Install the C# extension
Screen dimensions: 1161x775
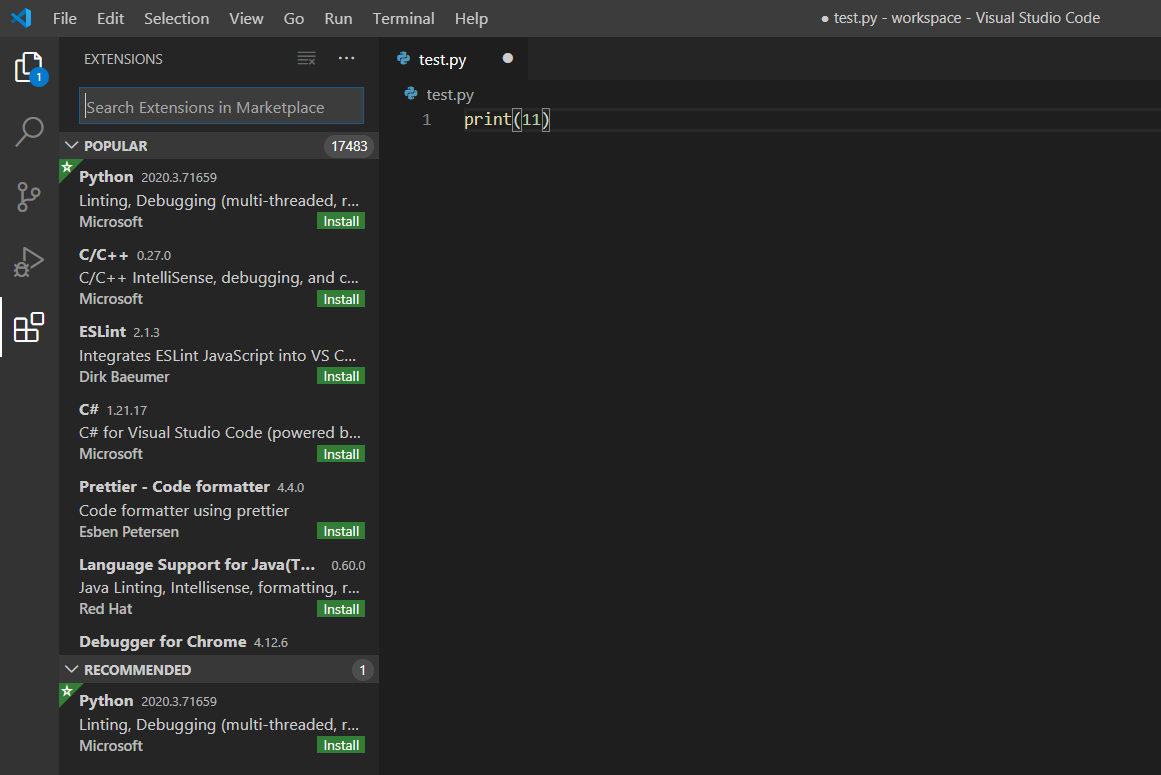[x=341, y=454]
